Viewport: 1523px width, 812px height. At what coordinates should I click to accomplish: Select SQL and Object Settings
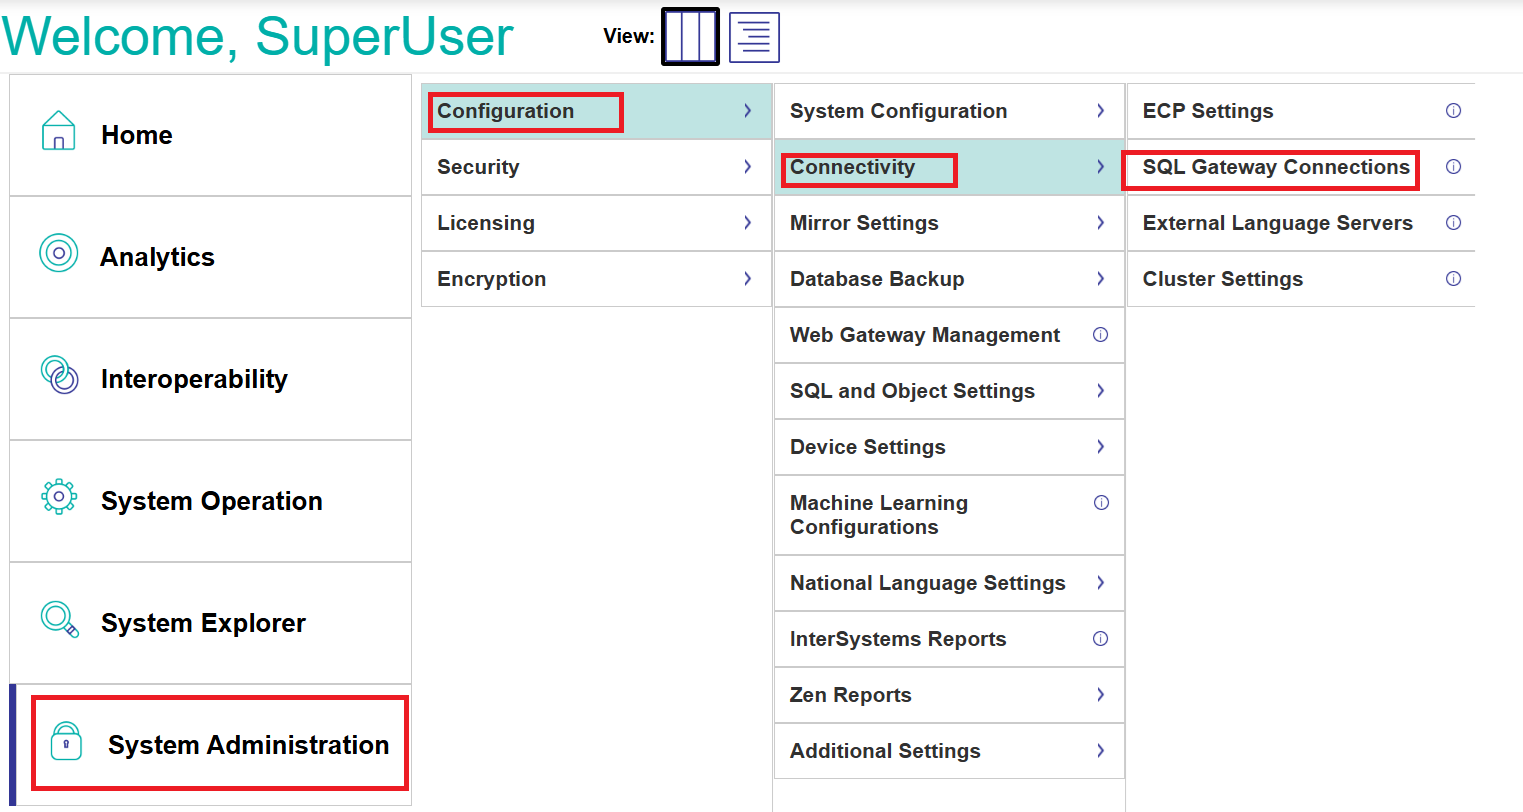[912, 391]
